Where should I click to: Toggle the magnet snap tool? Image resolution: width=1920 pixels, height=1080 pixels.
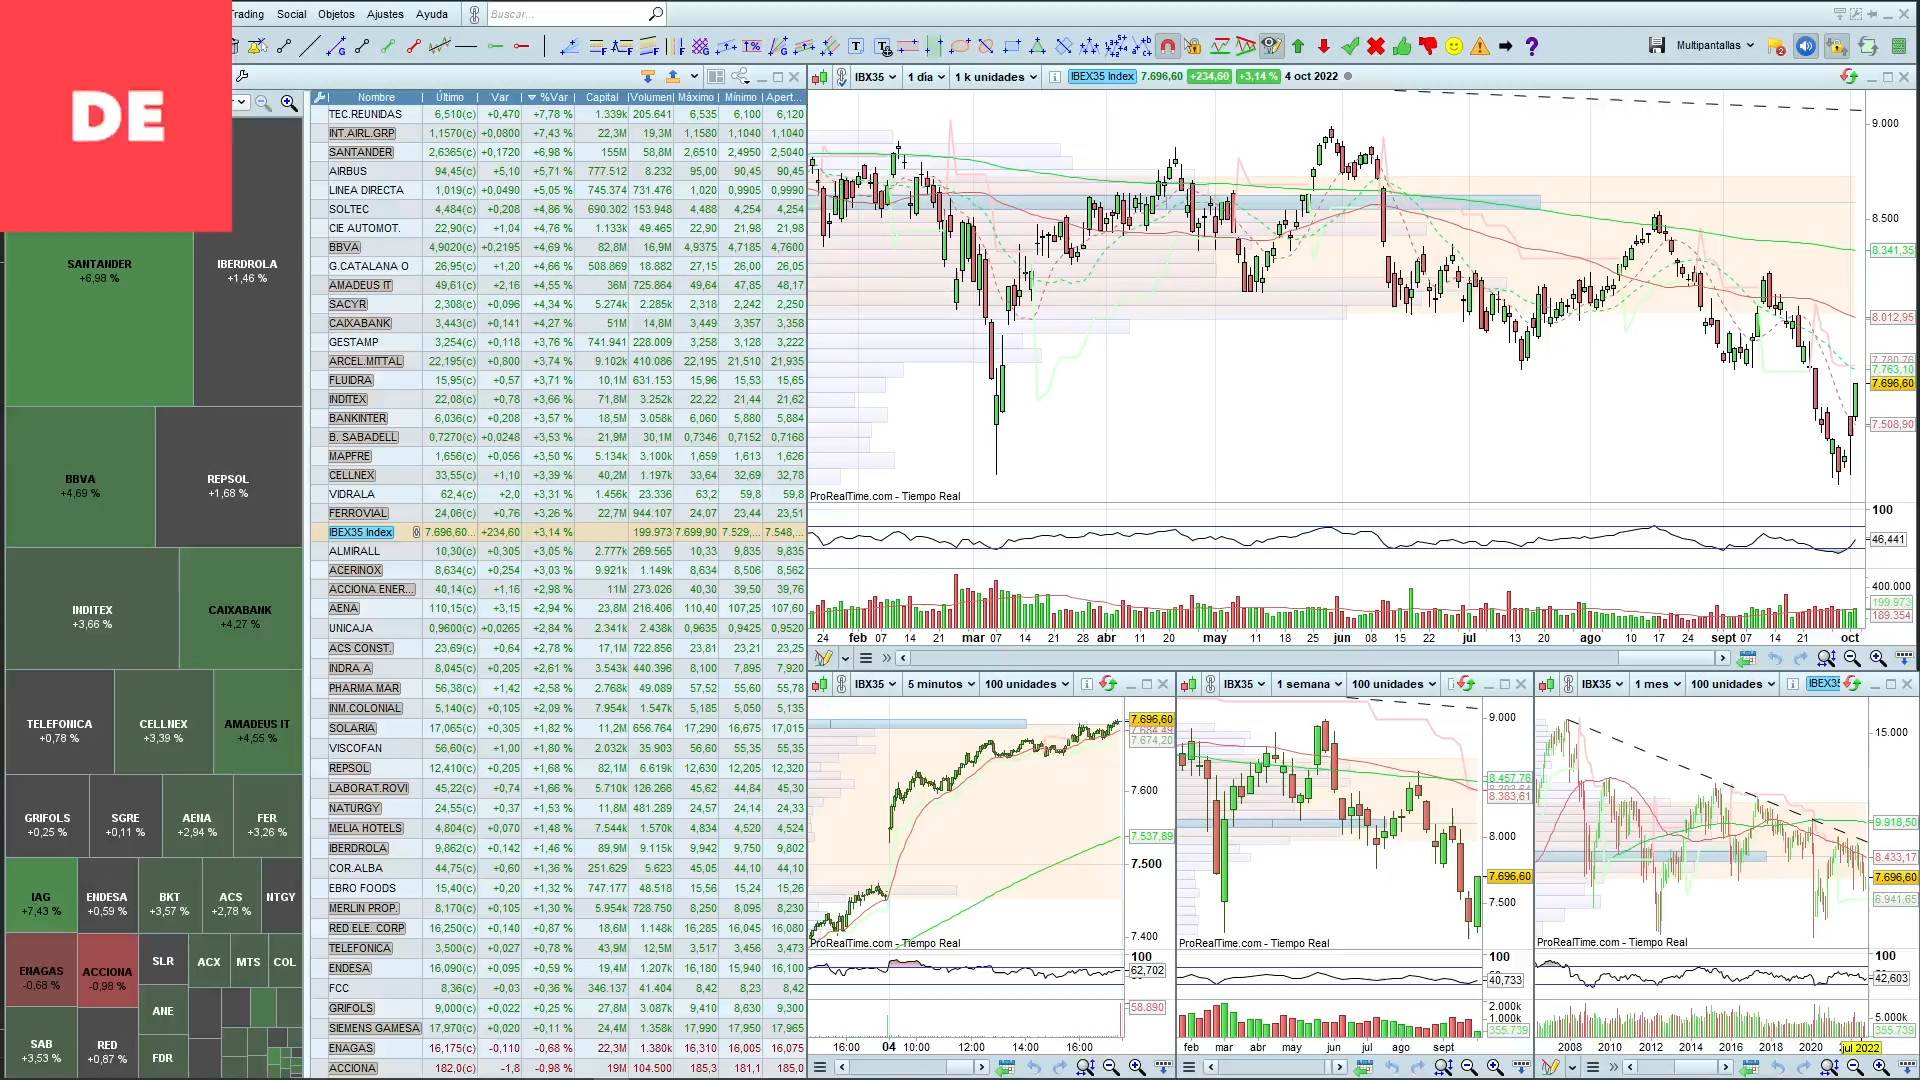[x=1167, y=46]
